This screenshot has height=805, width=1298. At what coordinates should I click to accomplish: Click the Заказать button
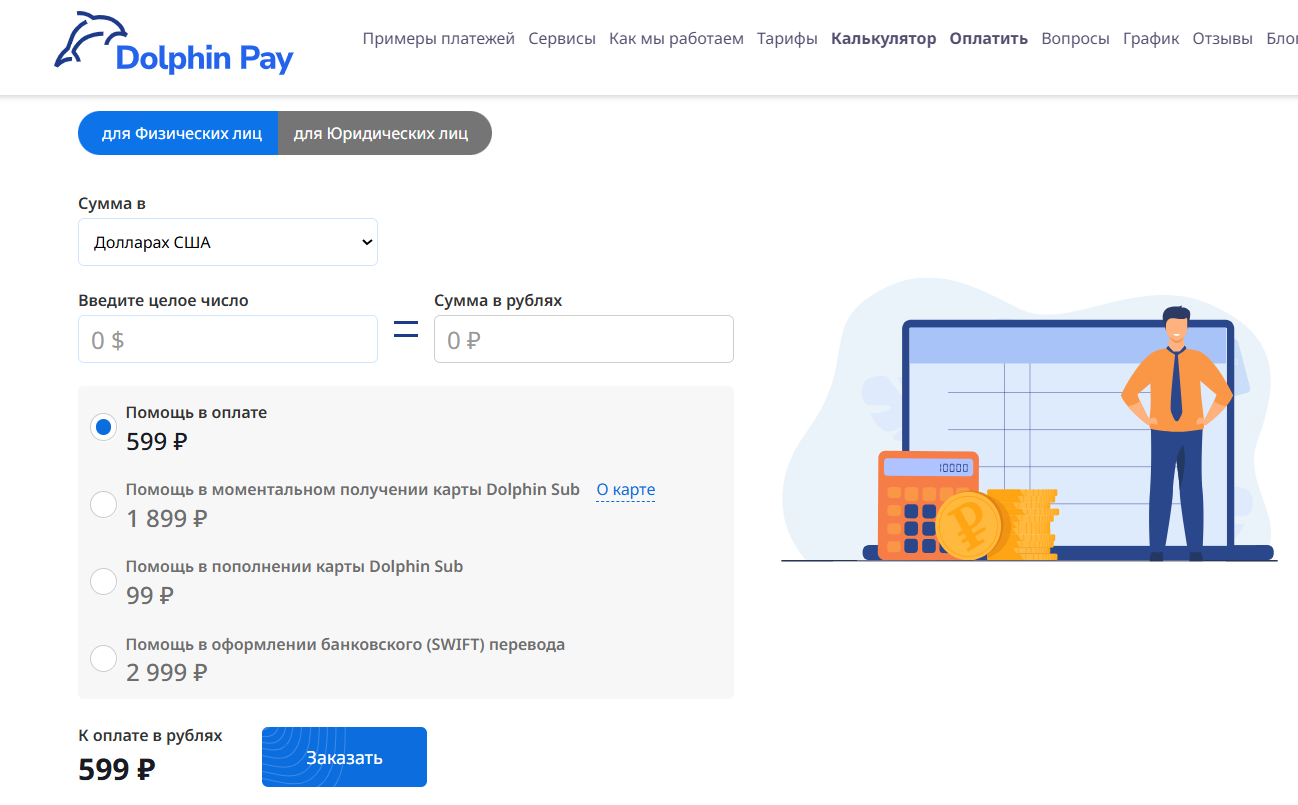coord(344,757)
